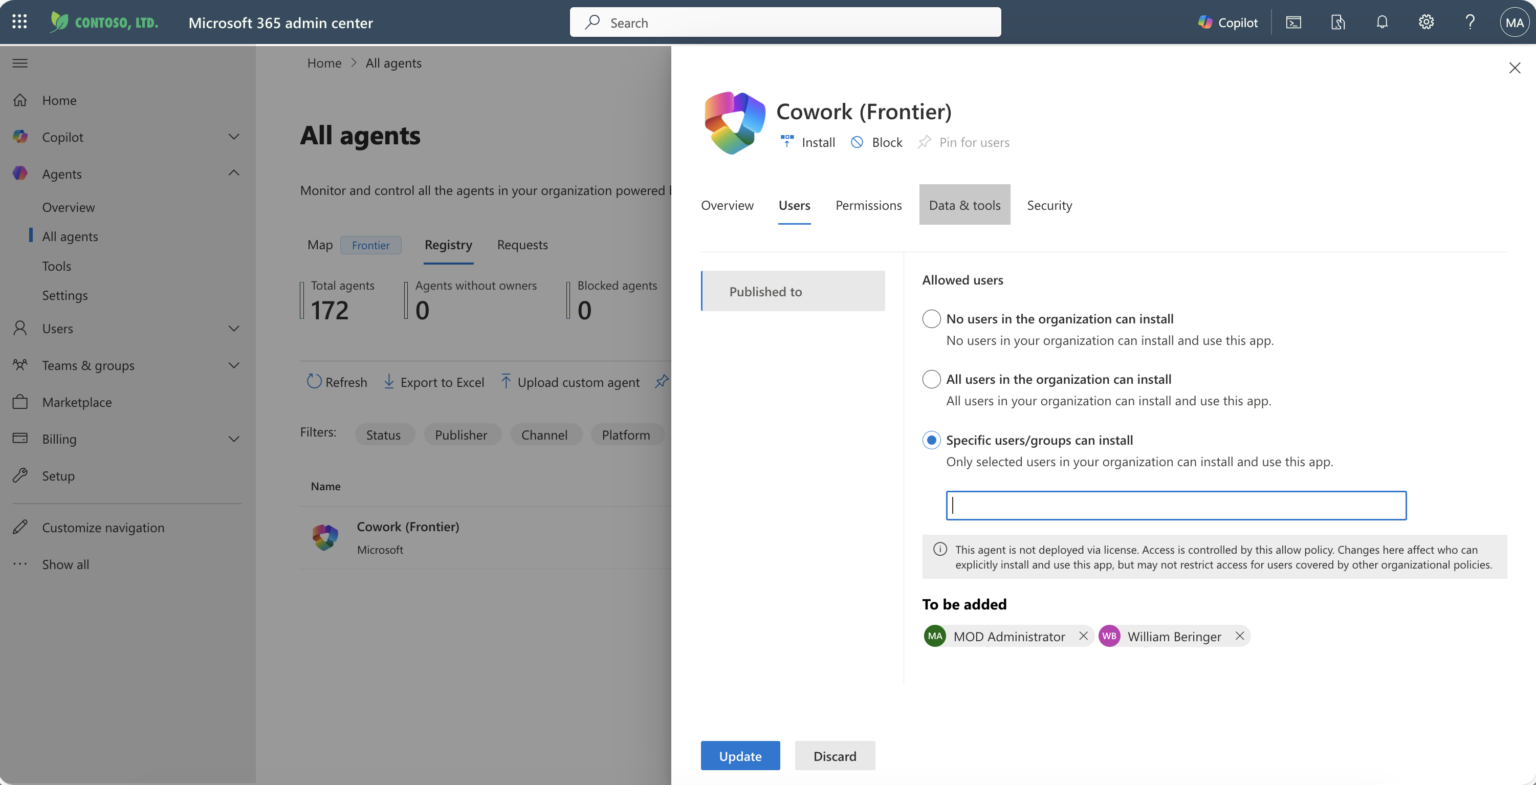Open the Cloud Shell terminal icon
The image size is (1536, 785).
click(x=1293, y=22)
